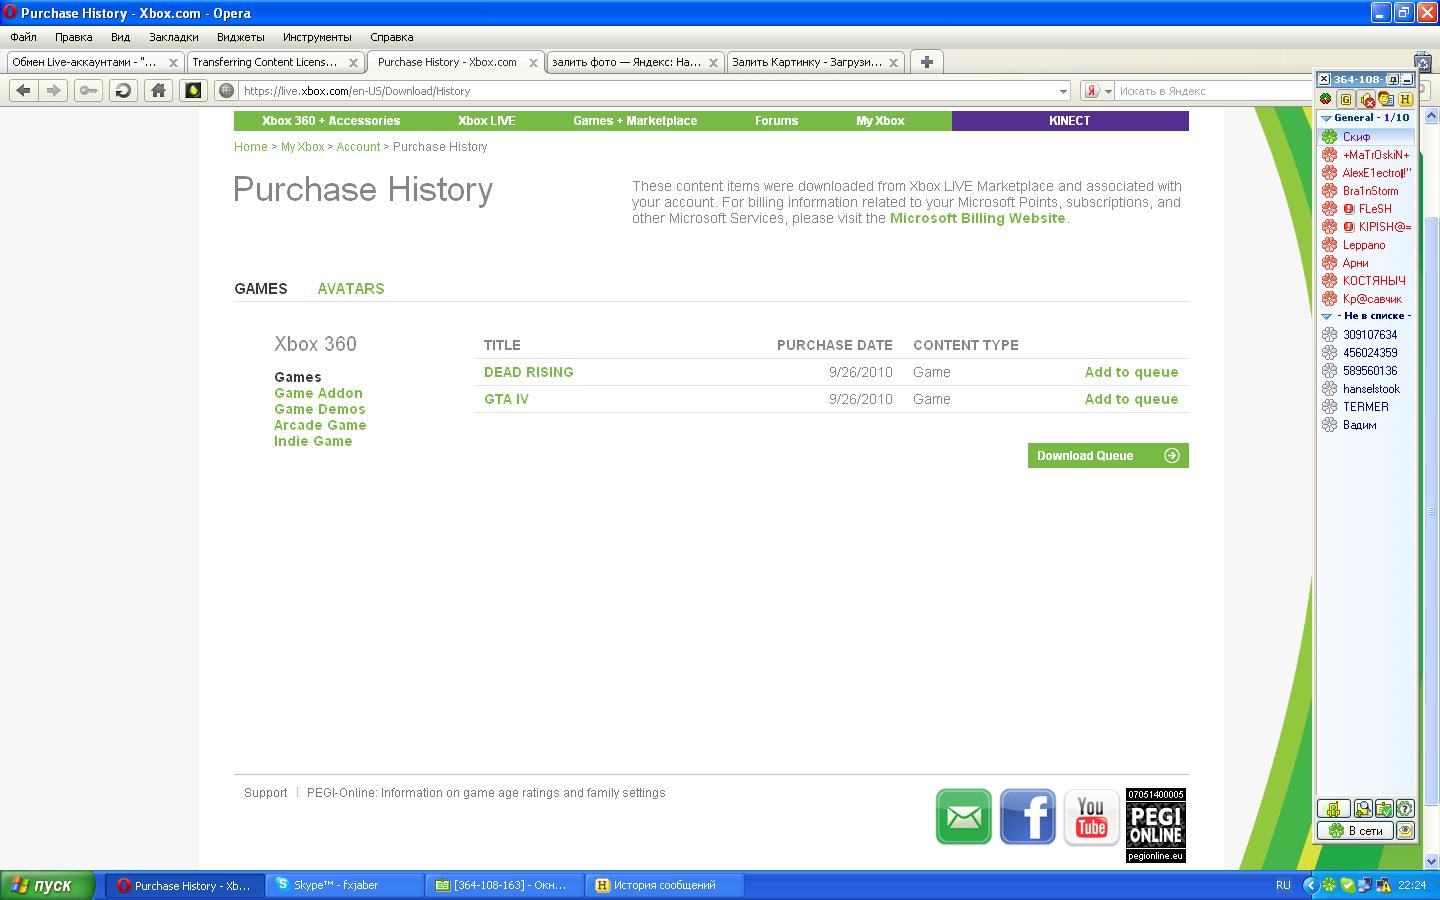1440x900 pixels.
Task: Open QIP add/find contacts button
Action: (x=1363, y=808)
